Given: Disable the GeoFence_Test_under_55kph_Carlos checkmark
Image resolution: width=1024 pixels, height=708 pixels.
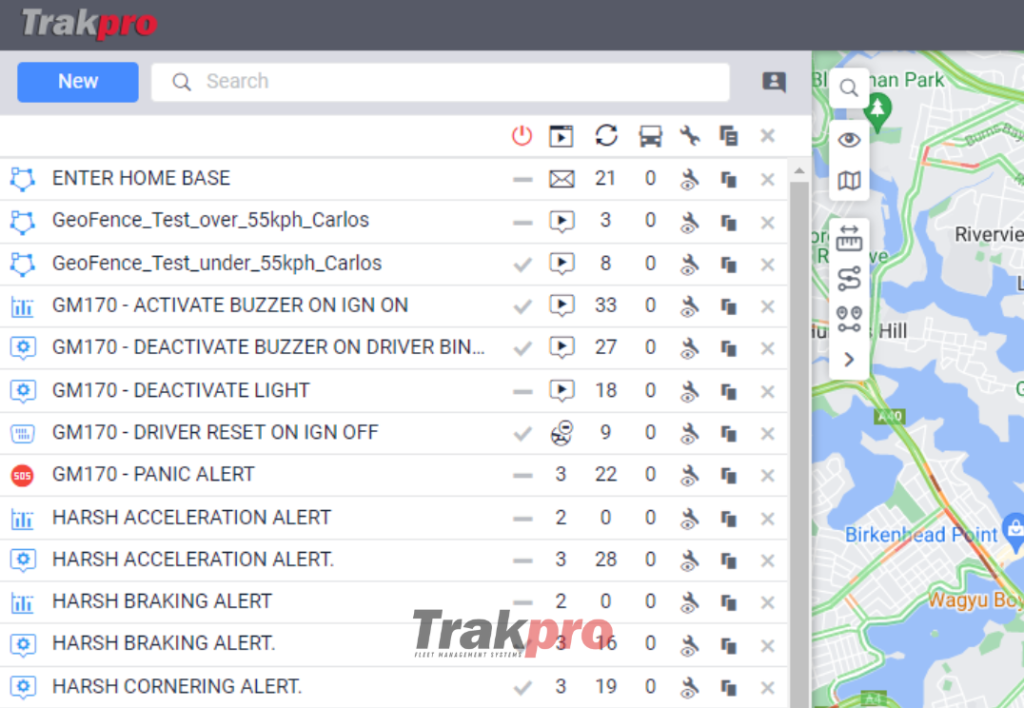Looking at the screenshot, I should point(521,264).
